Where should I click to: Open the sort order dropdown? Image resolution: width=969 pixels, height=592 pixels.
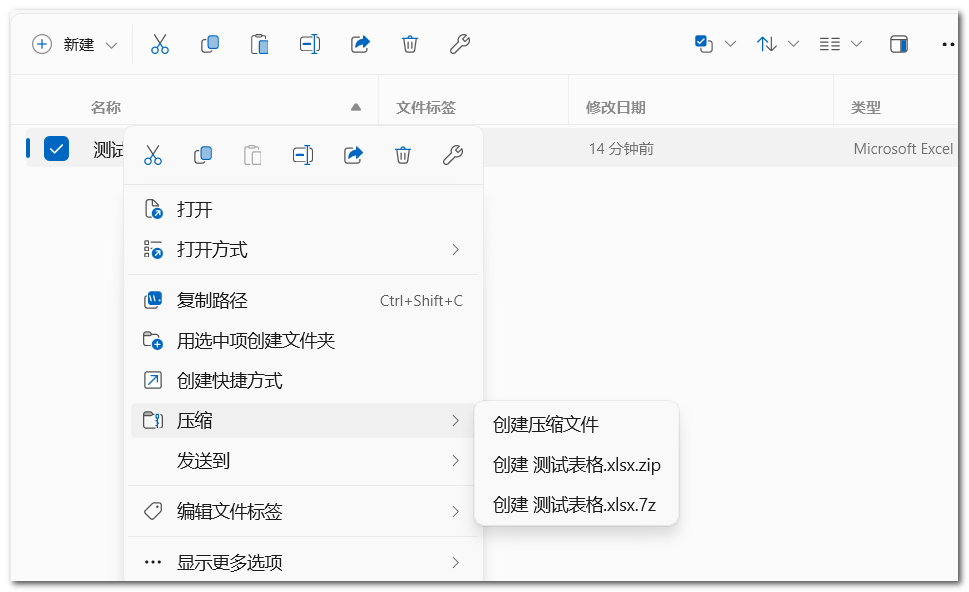(778, 44)
